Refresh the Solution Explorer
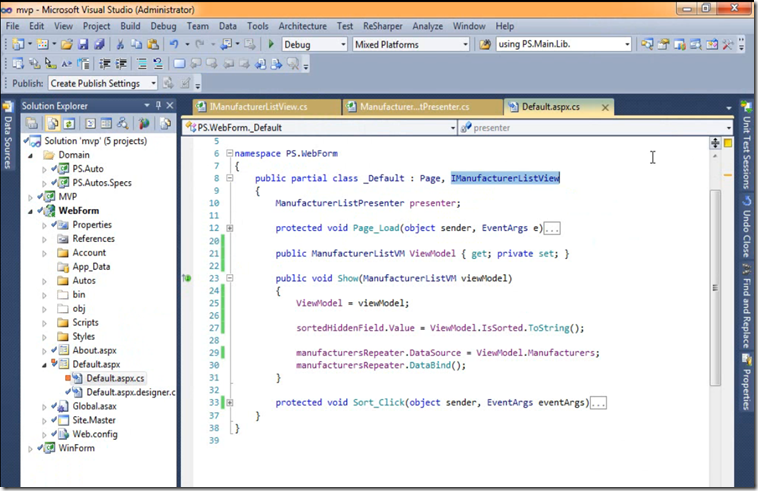This screenshot has width=758, height=491. [69, 124]
